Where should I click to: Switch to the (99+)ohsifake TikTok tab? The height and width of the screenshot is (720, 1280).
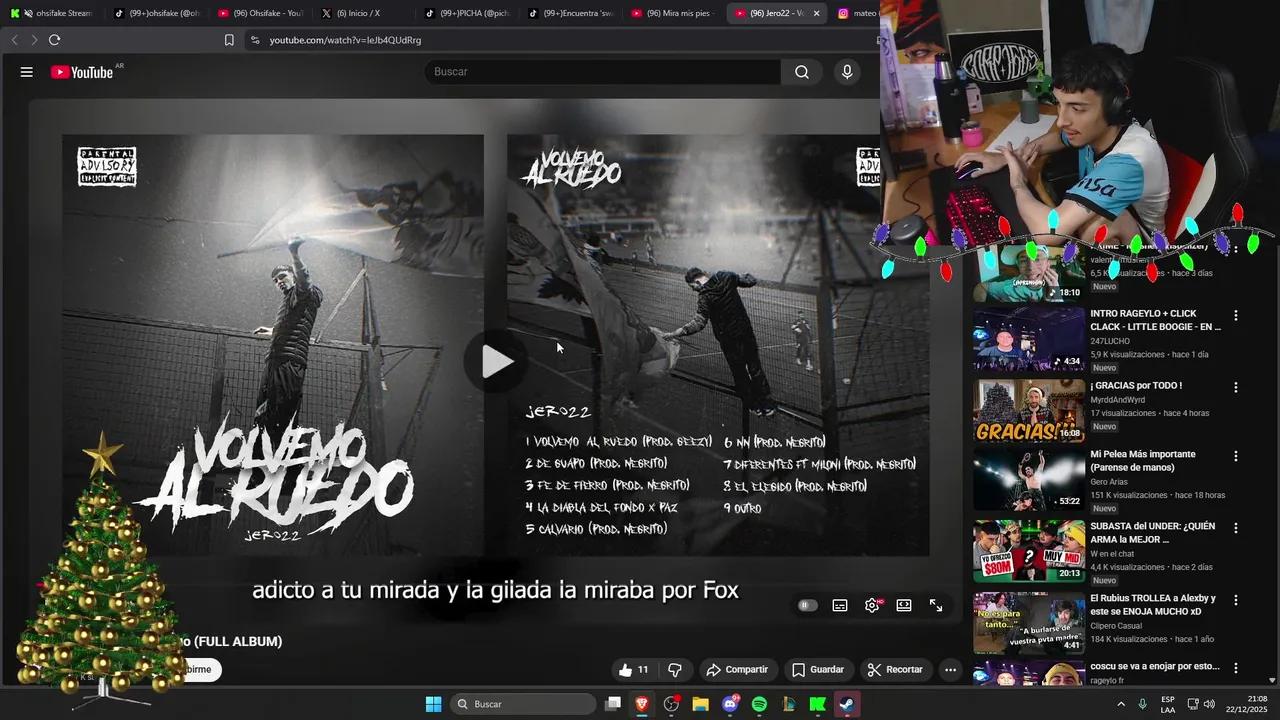(x=157, y=13)
